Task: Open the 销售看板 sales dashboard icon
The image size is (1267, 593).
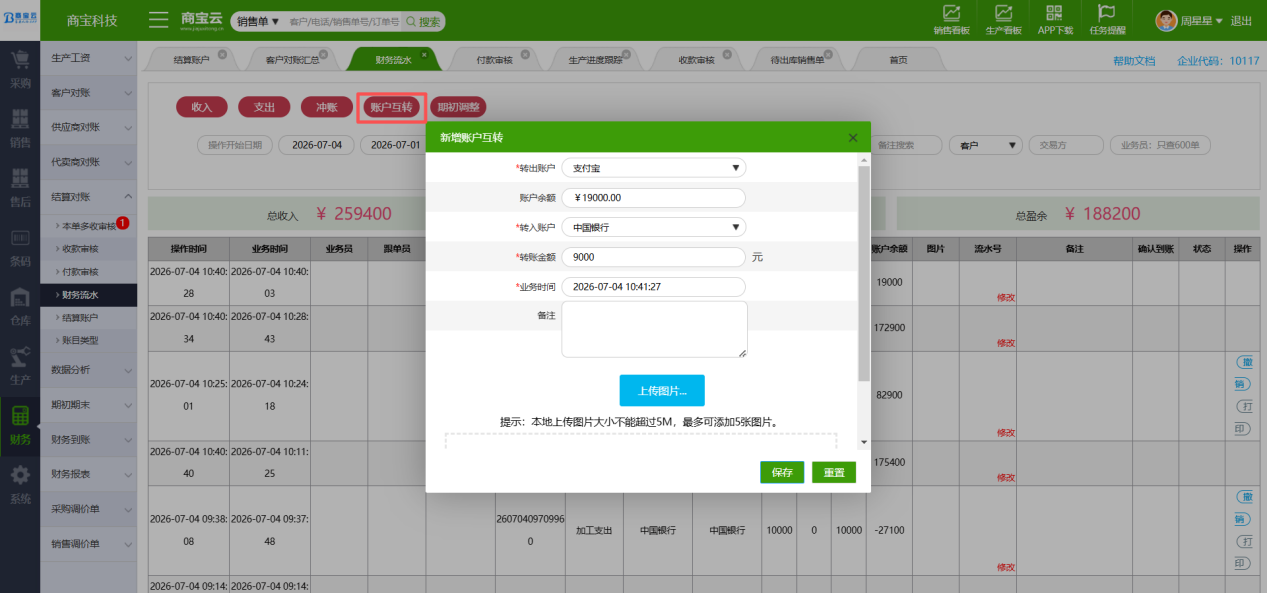Action: (951, 19)
